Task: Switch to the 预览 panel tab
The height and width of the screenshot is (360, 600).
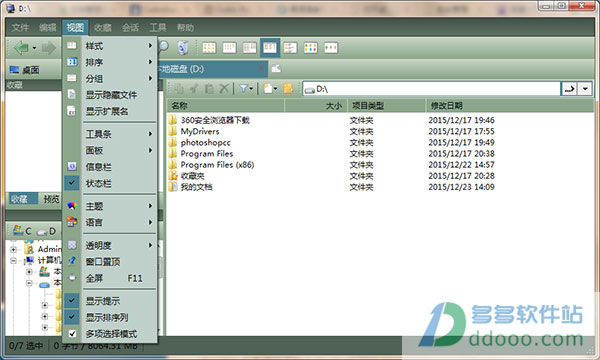Action: click(51, 199)
